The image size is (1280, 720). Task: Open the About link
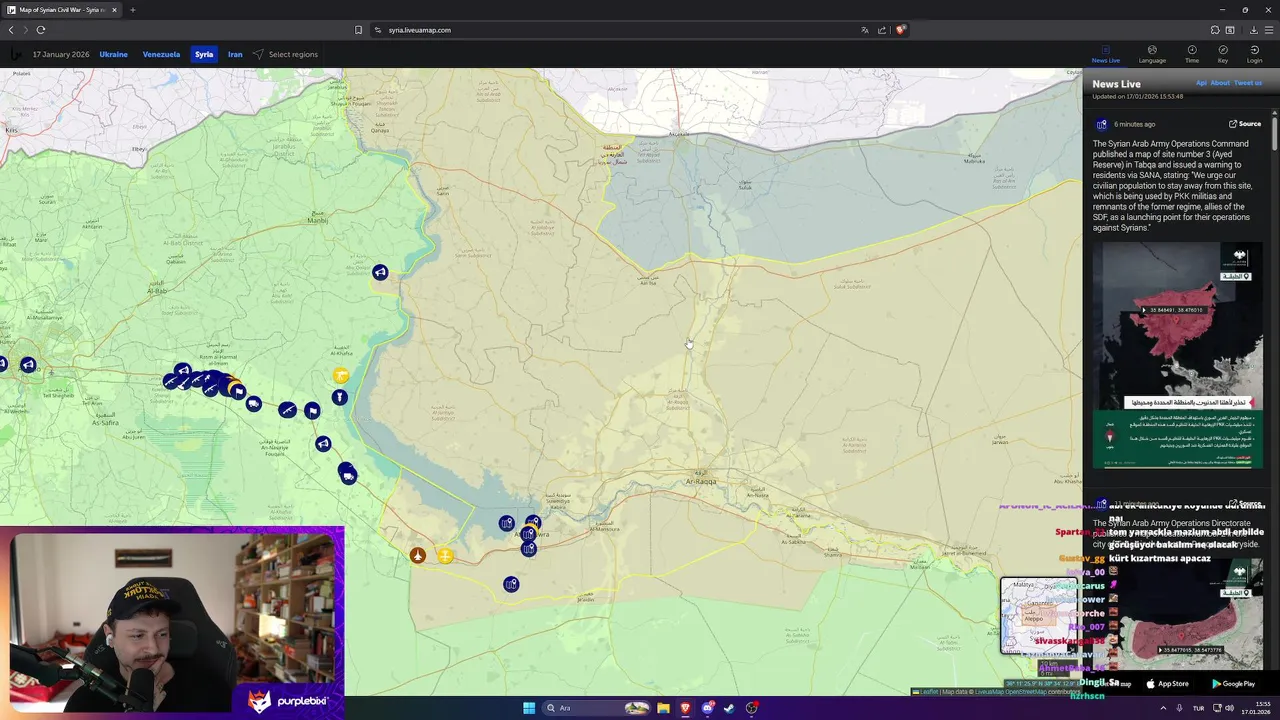1220,83
